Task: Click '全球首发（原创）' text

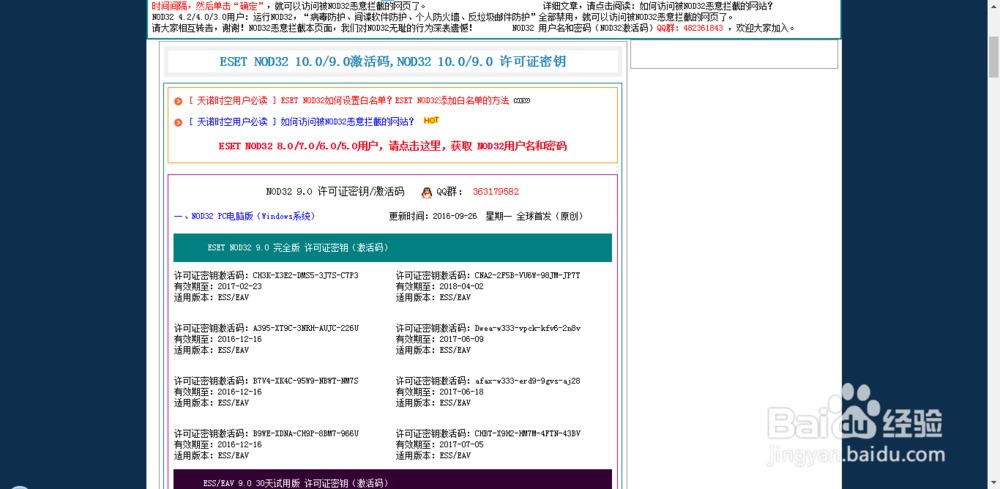Action: click(550, 216)
